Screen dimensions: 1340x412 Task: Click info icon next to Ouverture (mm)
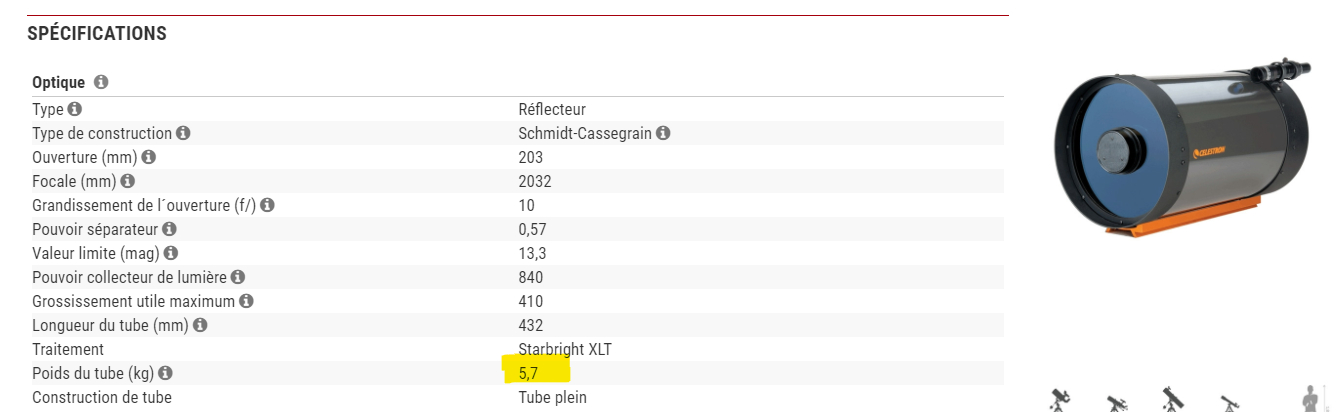tap(149, 157)
